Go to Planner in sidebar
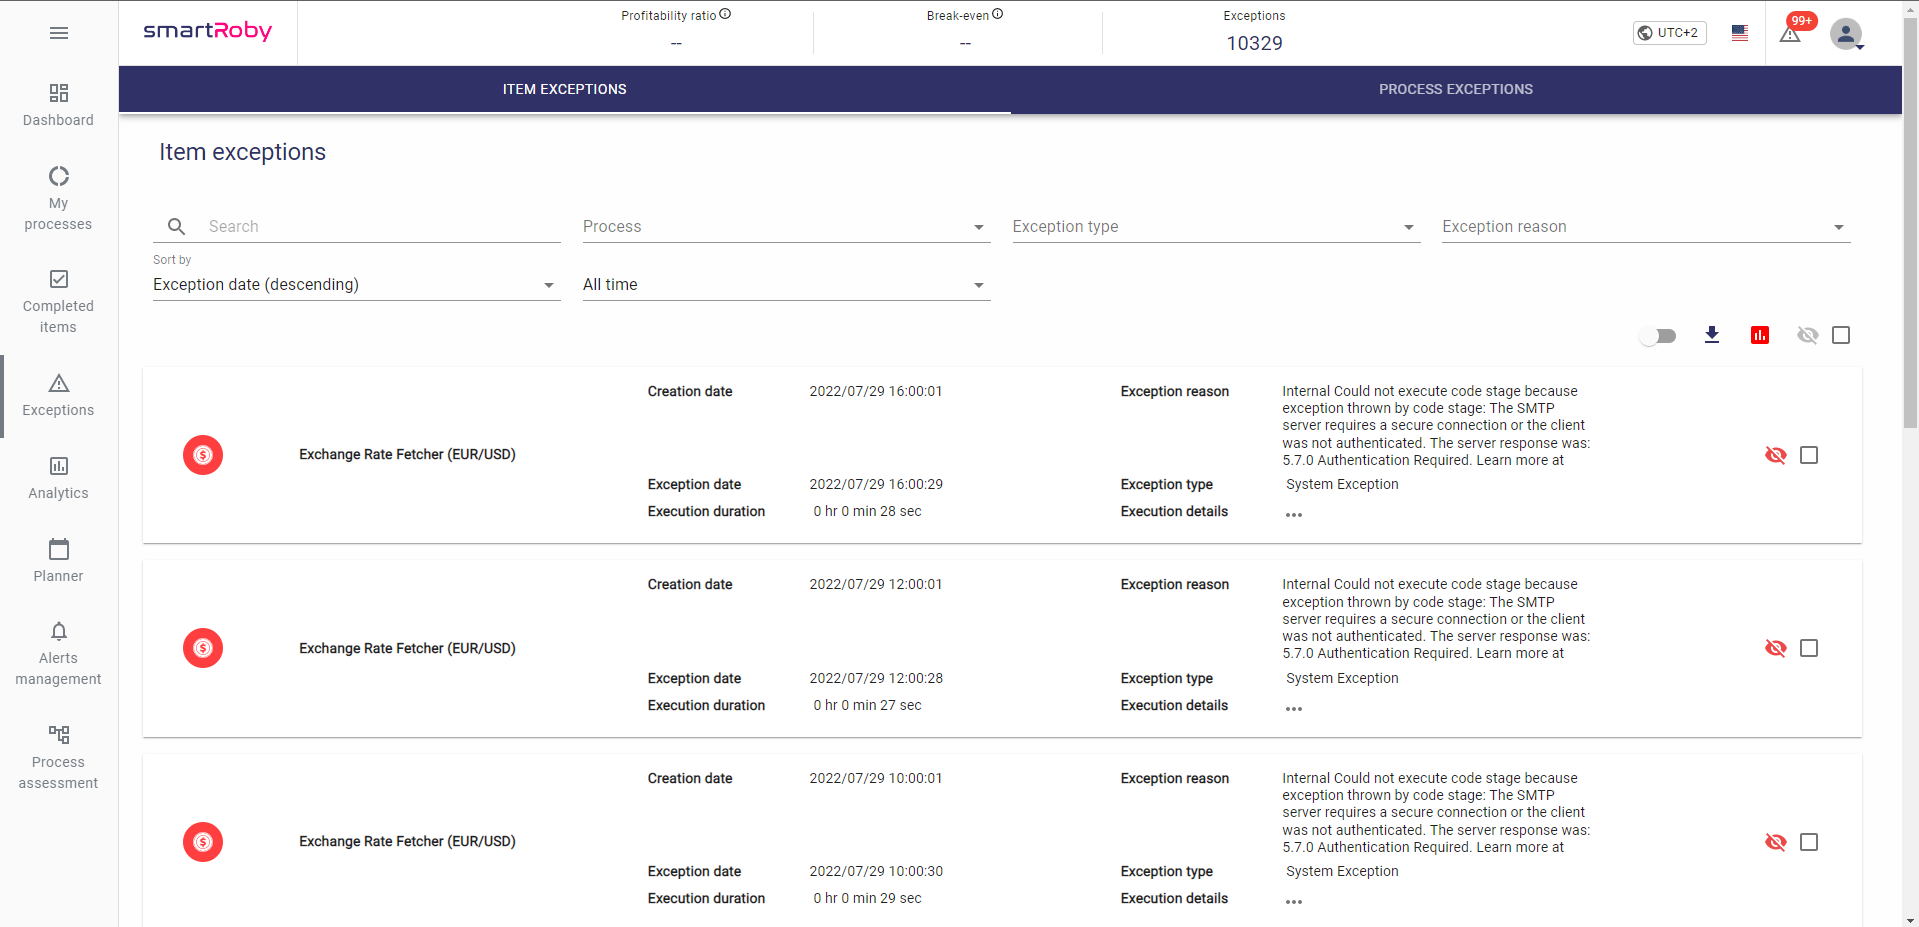1919x927 pixels. pyautogui.click(x=58, y=561)
